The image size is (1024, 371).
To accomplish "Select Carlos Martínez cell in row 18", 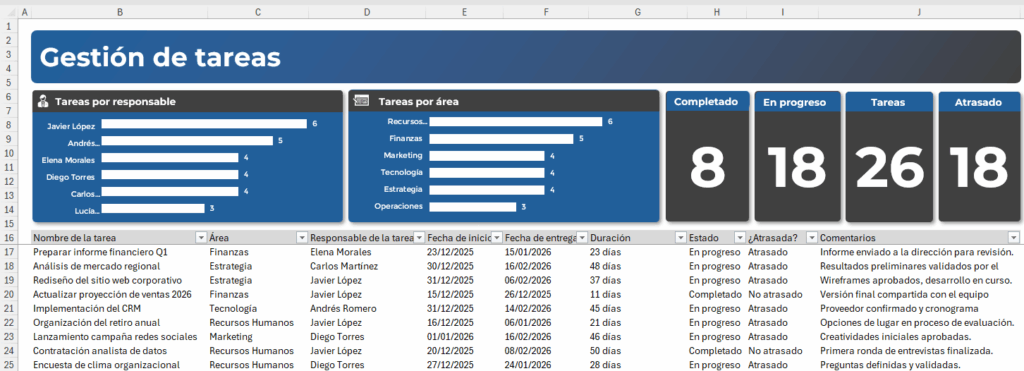I will [x=367, y=266].
